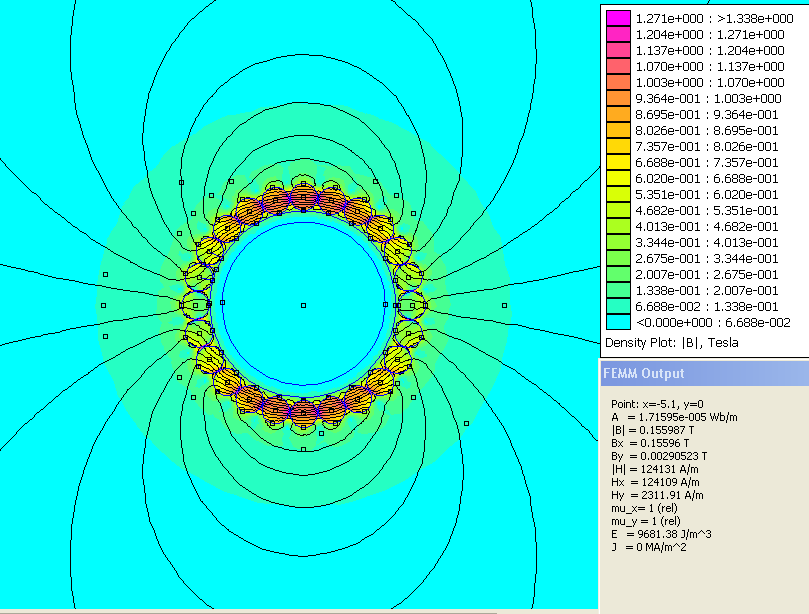Click the swatch beside 2.007e-001 : 2.675e-001
Viewport: 809px width, 614px height.
pos(618,274)
